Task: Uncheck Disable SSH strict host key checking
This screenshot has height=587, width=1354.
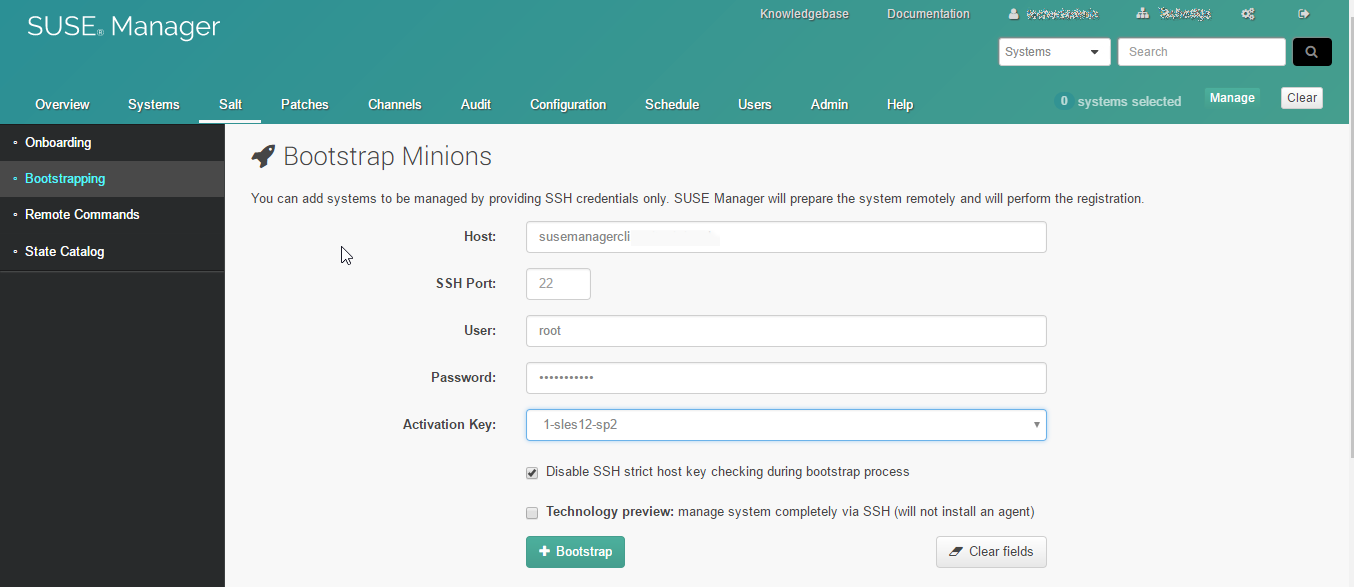Action: 532,473
